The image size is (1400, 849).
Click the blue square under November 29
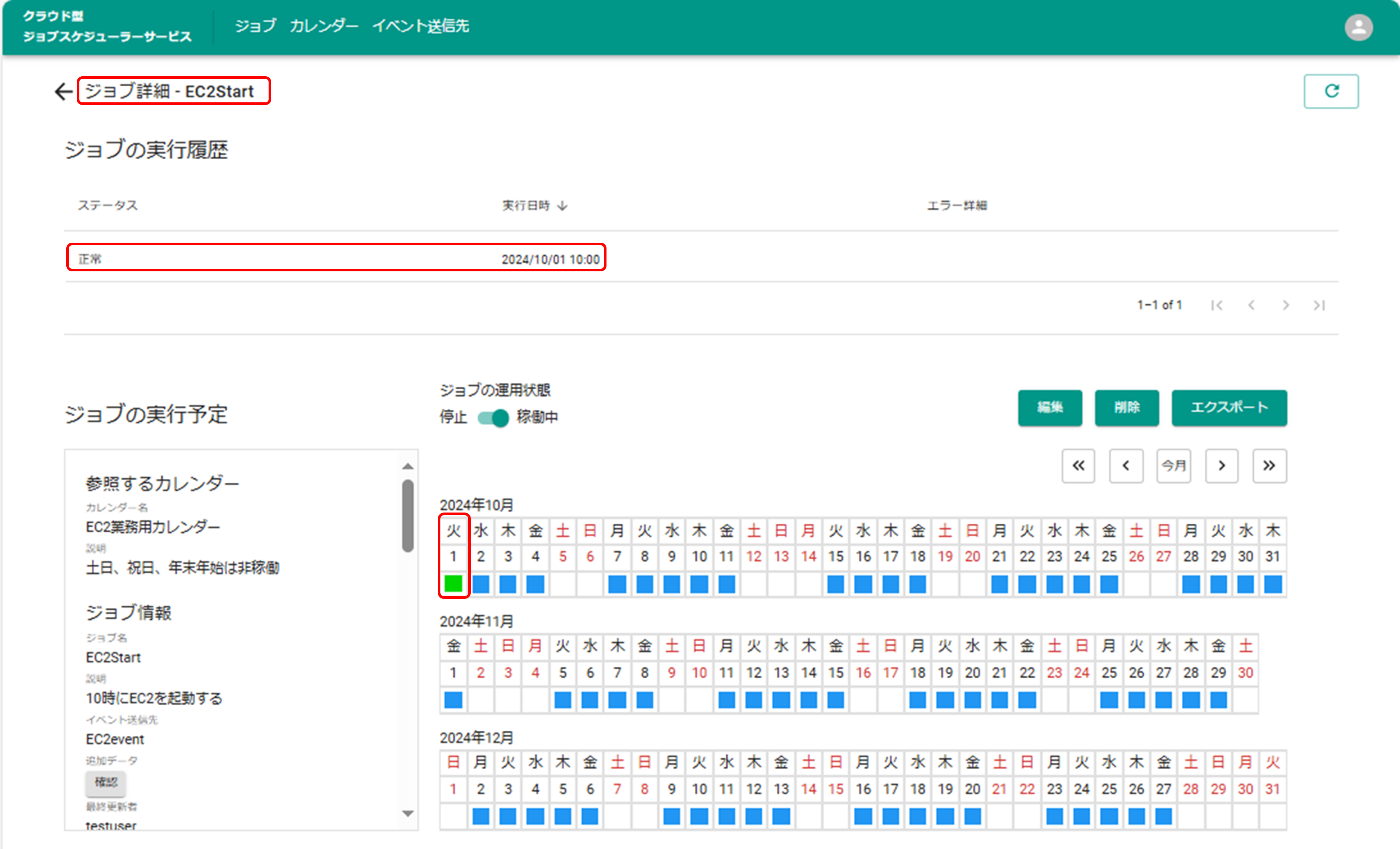coord(1218,700)
